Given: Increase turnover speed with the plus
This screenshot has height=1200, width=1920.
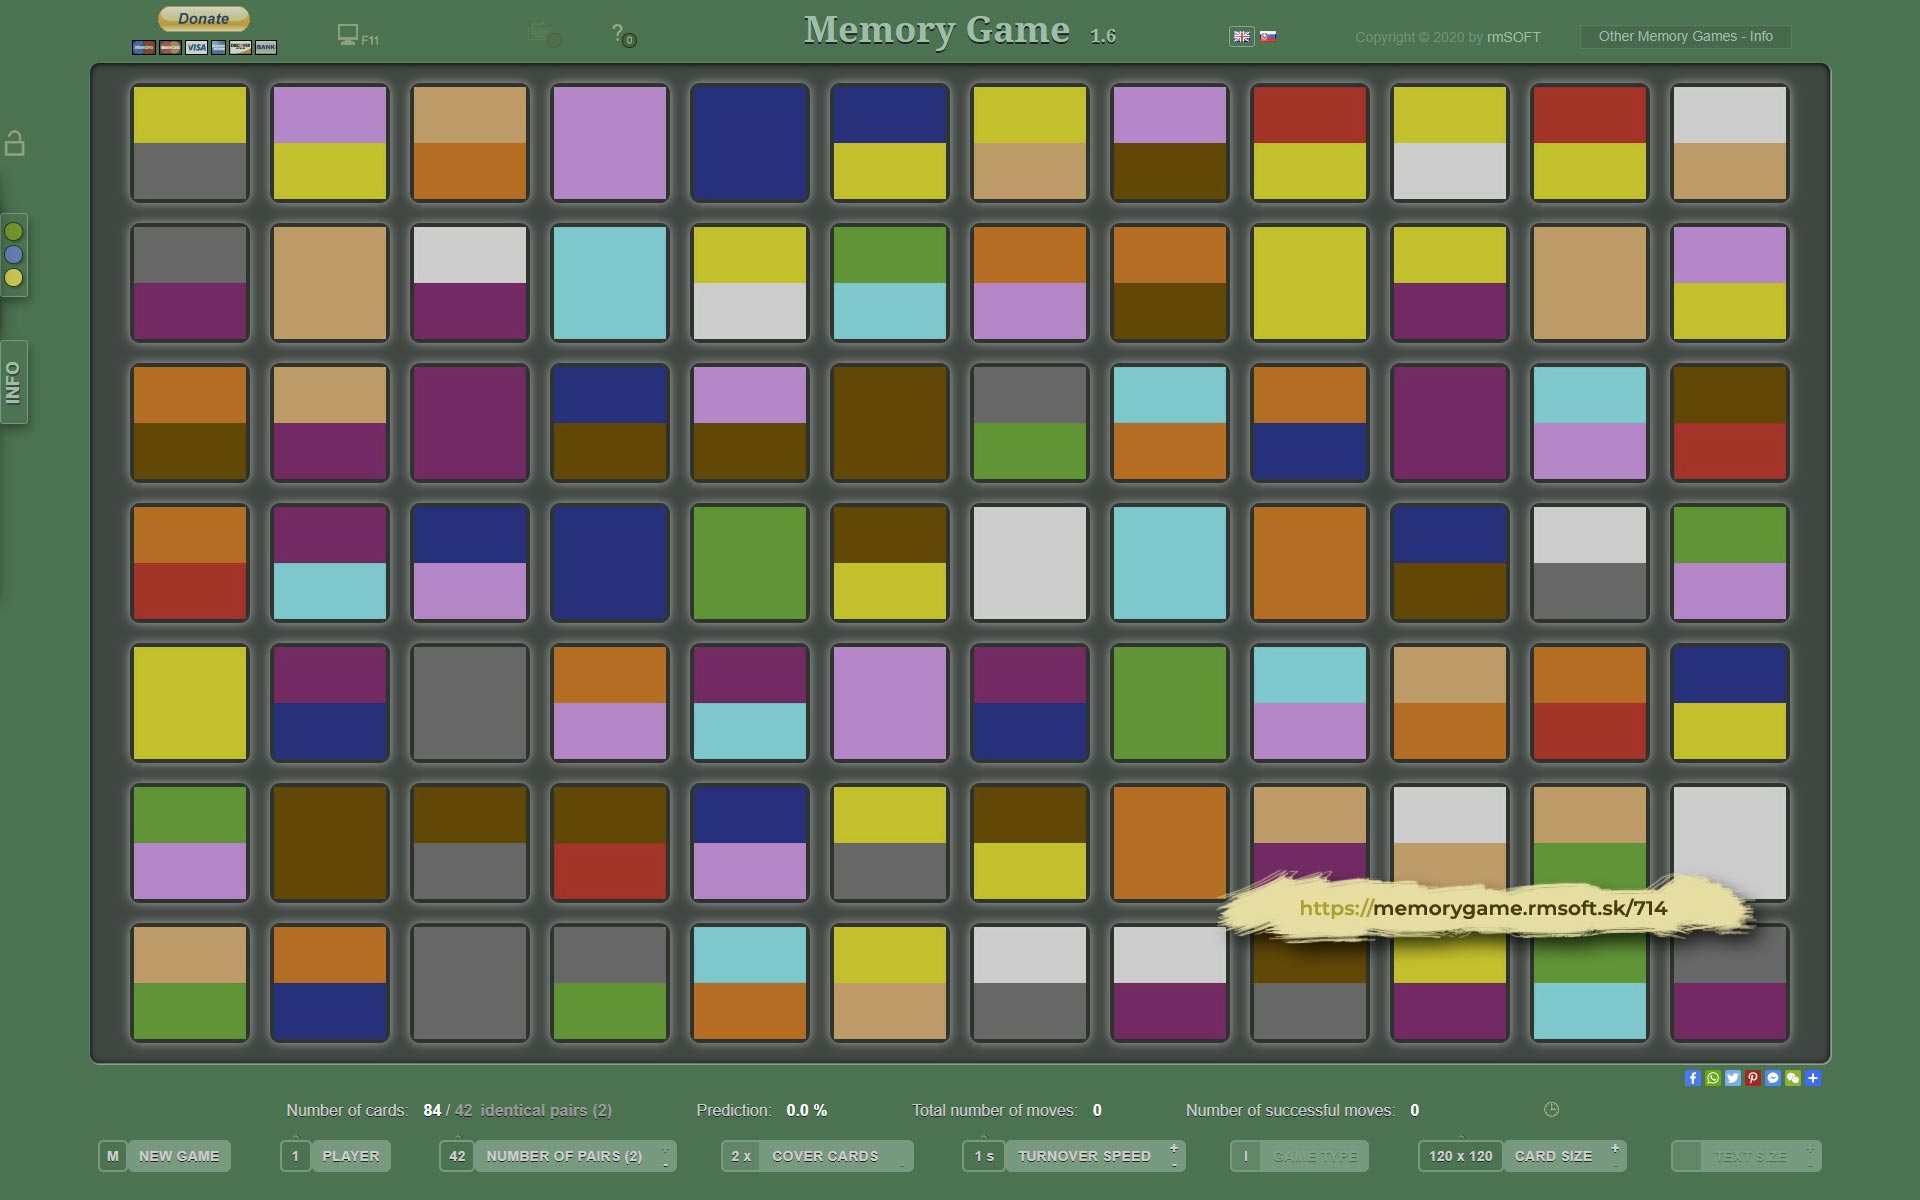Looking at the screenshot, I should 1174,1147.
